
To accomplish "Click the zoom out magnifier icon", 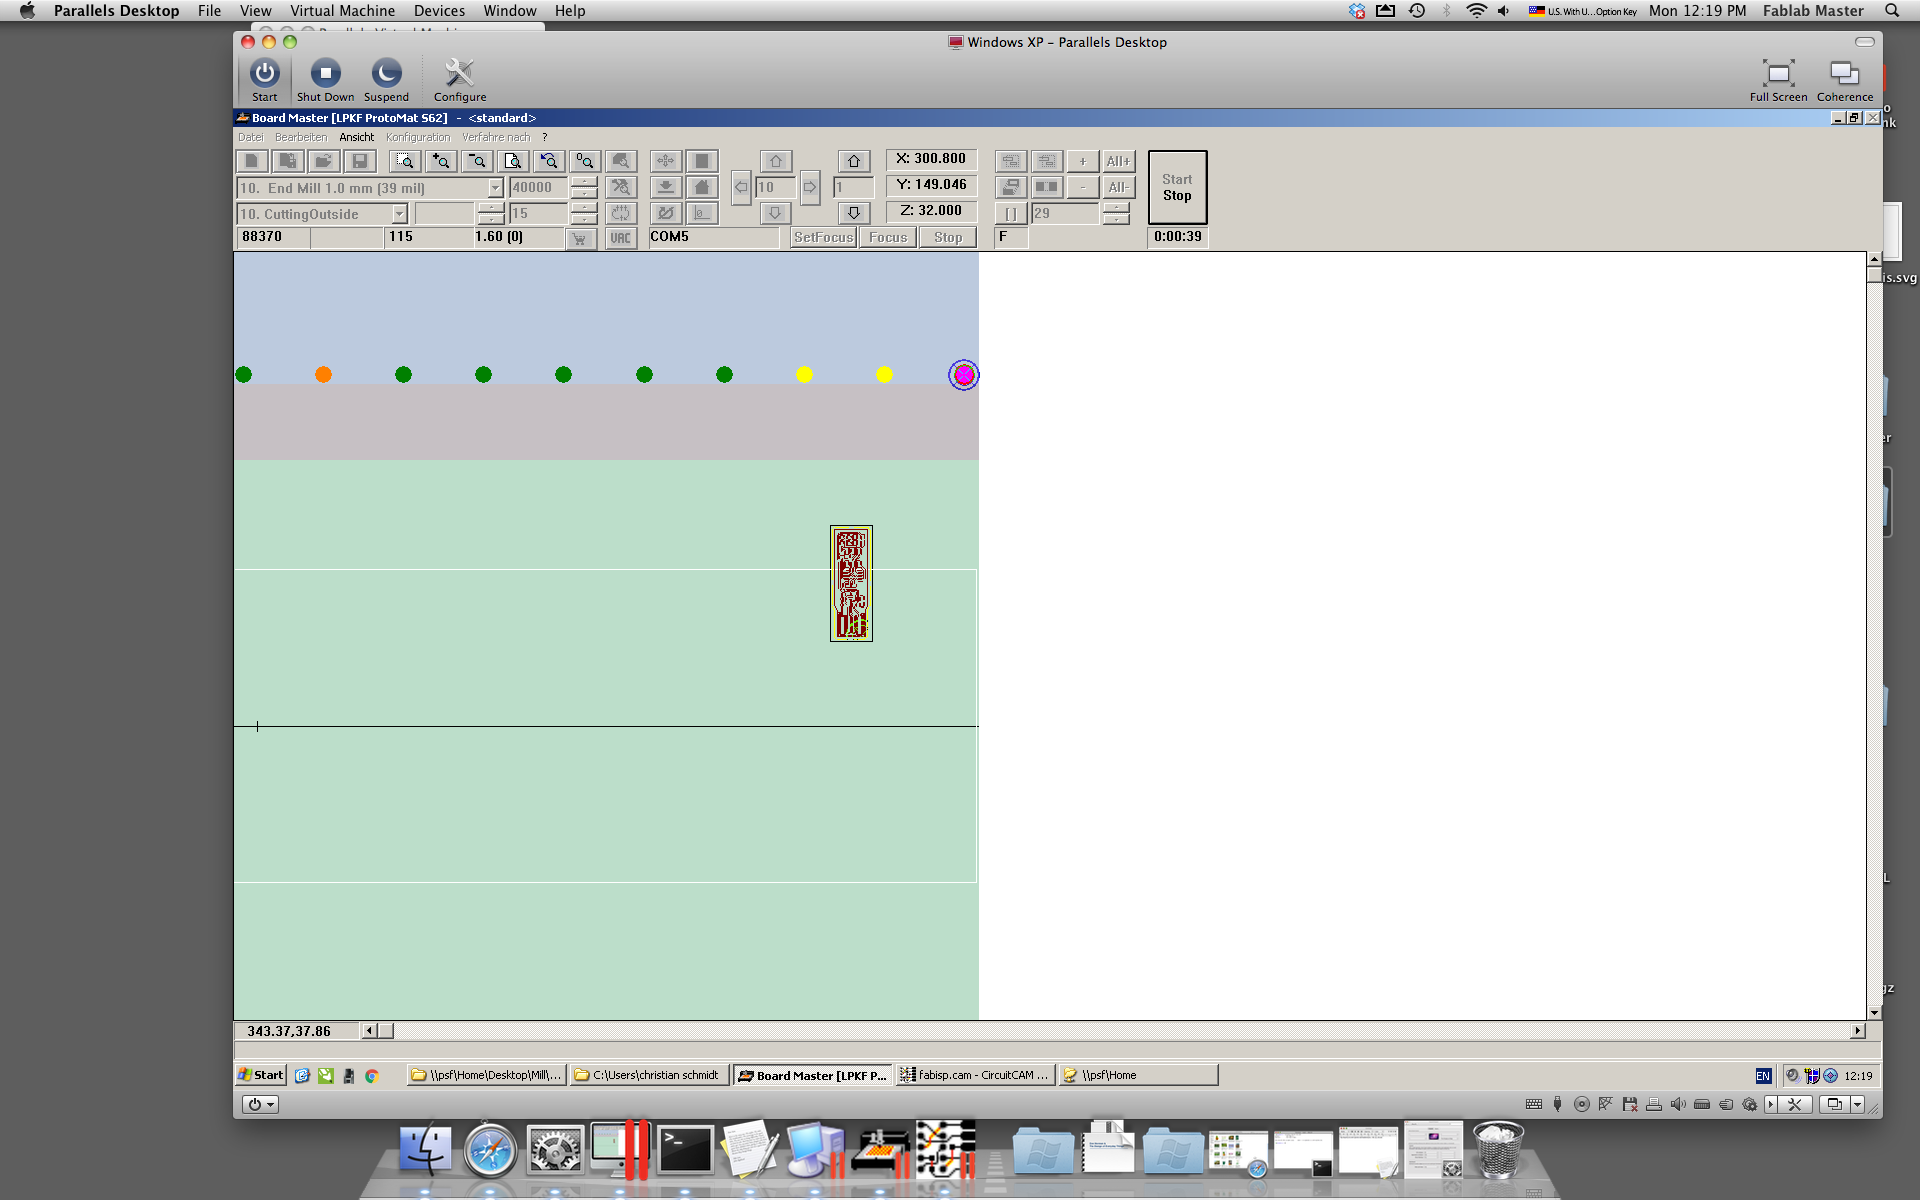I will point(477,161).
